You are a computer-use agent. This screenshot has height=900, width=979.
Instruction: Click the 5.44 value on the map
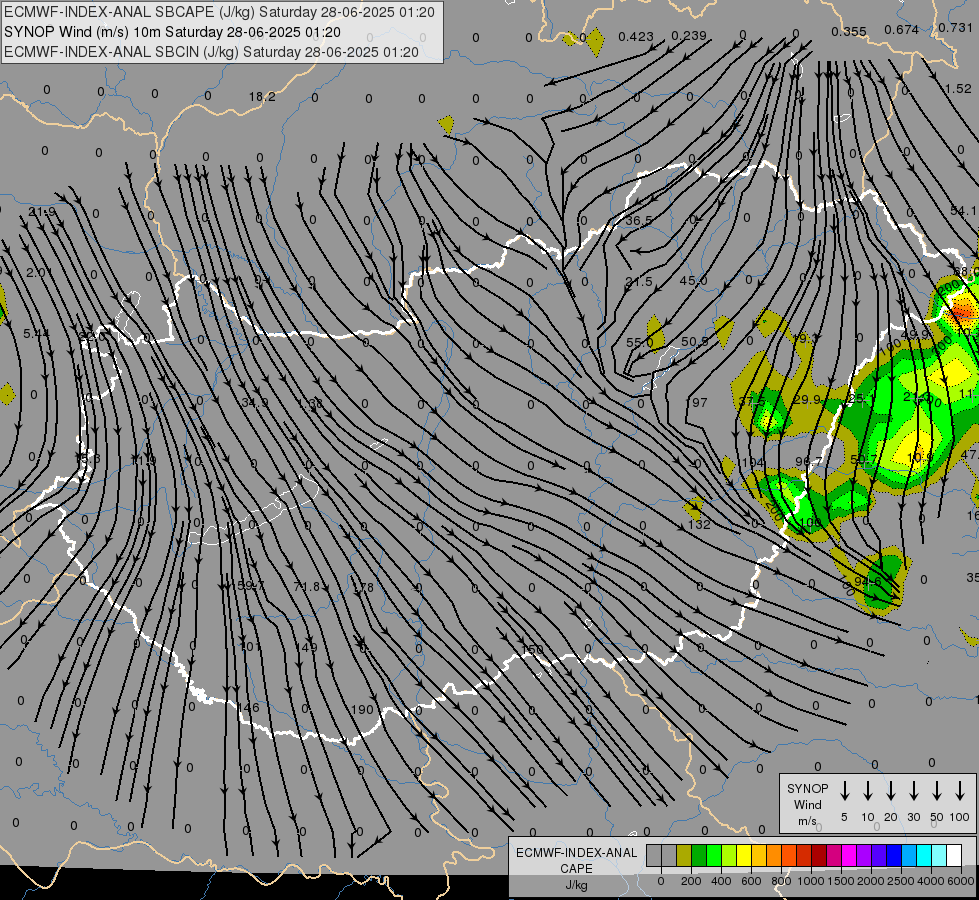coord(36,334)
